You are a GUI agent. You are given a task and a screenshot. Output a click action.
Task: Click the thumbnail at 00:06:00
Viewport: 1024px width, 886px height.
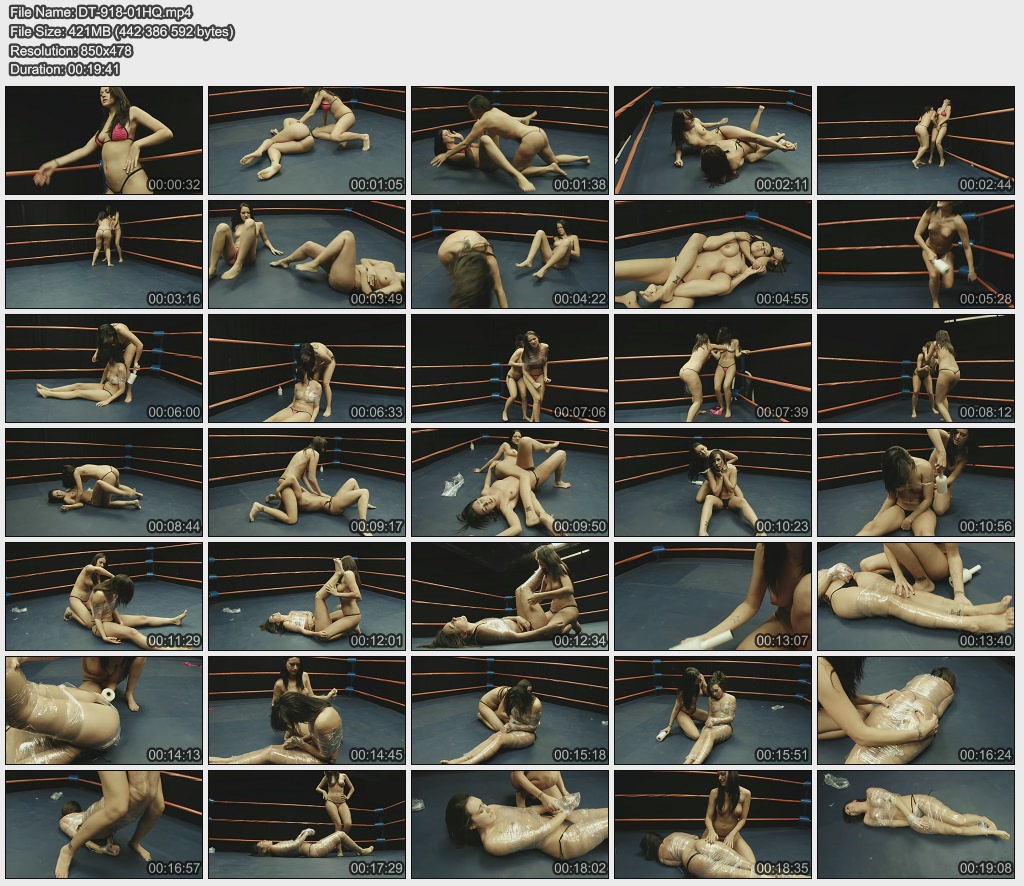click(x=104, y=368)
